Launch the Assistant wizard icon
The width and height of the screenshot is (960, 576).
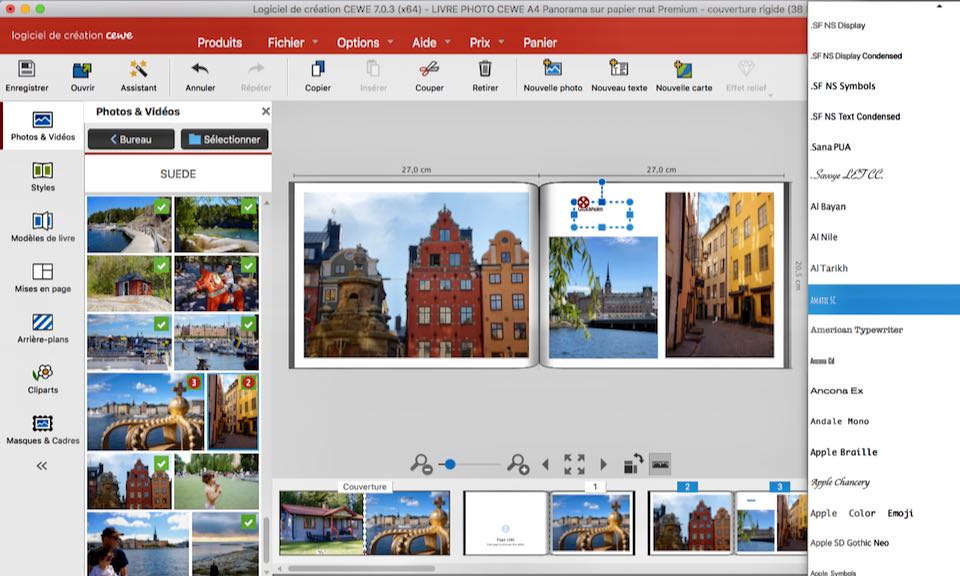[x=138, y=69]
